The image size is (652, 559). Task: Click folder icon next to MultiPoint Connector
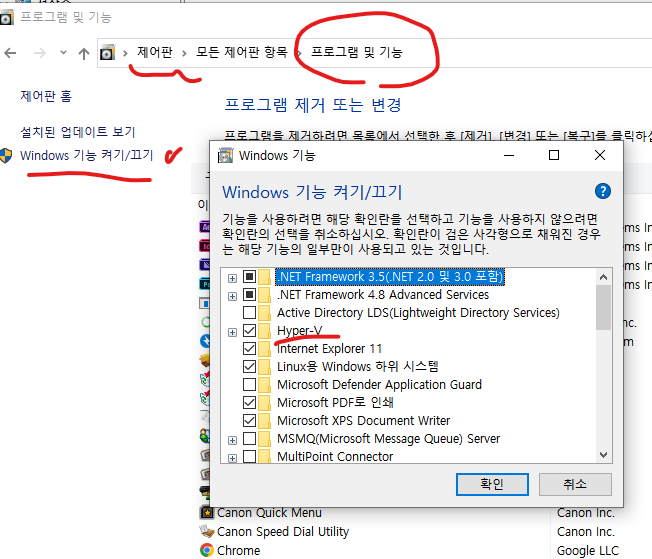click(x=264, y=456)
